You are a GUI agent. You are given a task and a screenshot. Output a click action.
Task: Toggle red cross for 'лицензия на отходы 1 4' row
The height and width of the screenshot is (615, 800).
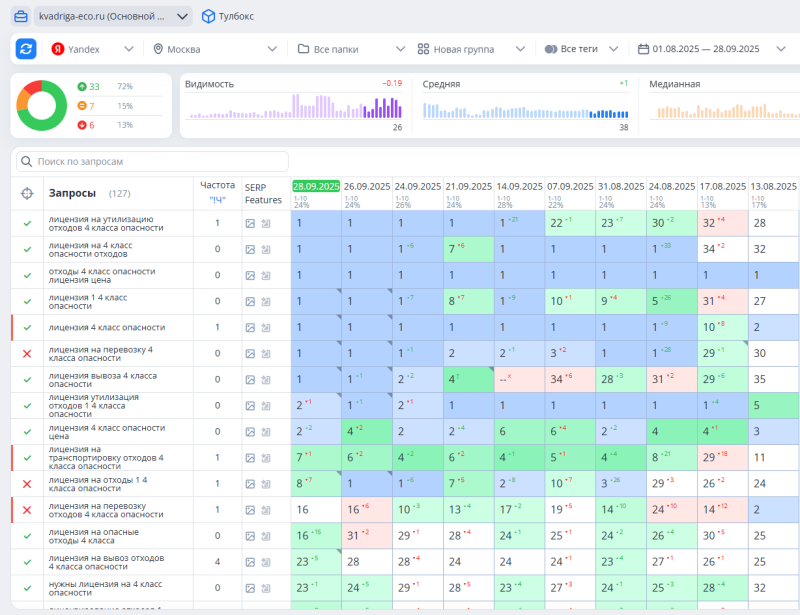[x=27, y=484]
